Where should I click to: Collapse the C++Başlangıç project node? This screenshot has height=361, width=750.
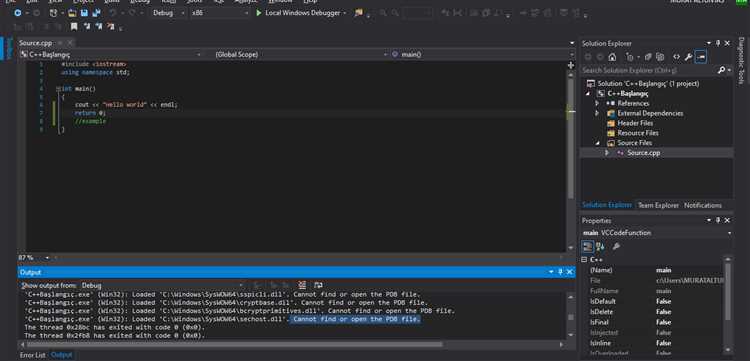pos(587,94)
